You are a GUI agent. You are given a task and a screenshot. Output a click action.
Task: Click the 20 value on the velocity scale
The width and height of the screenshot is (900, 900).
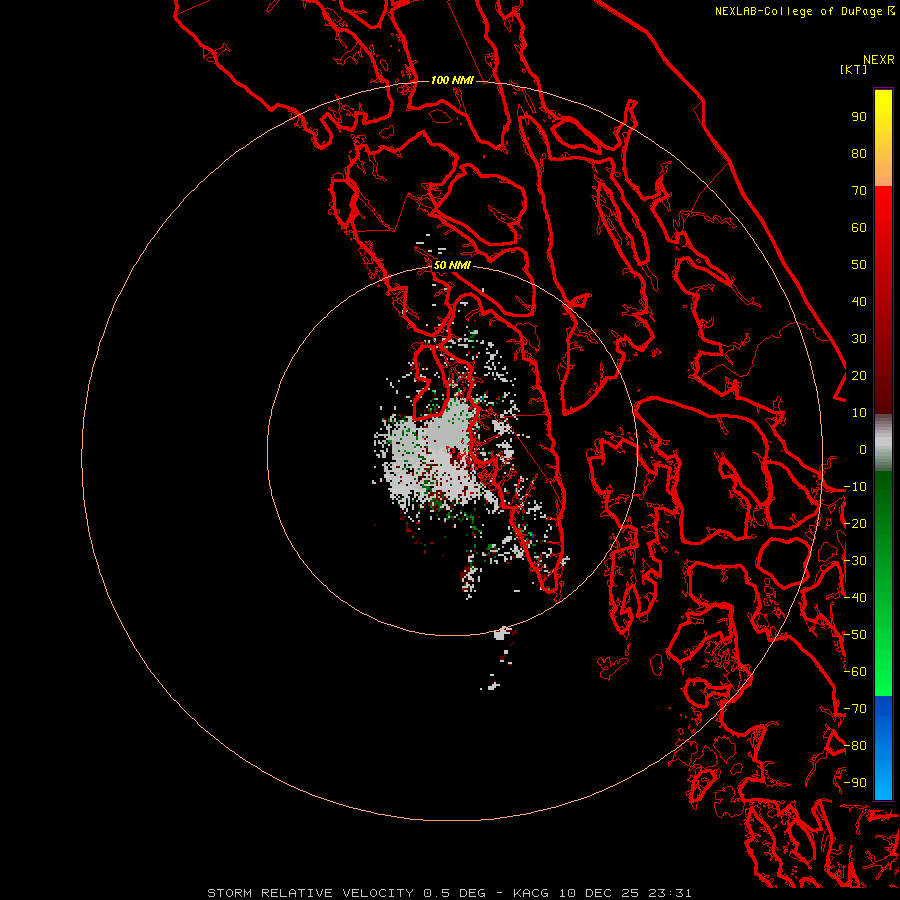coord(859,376)
